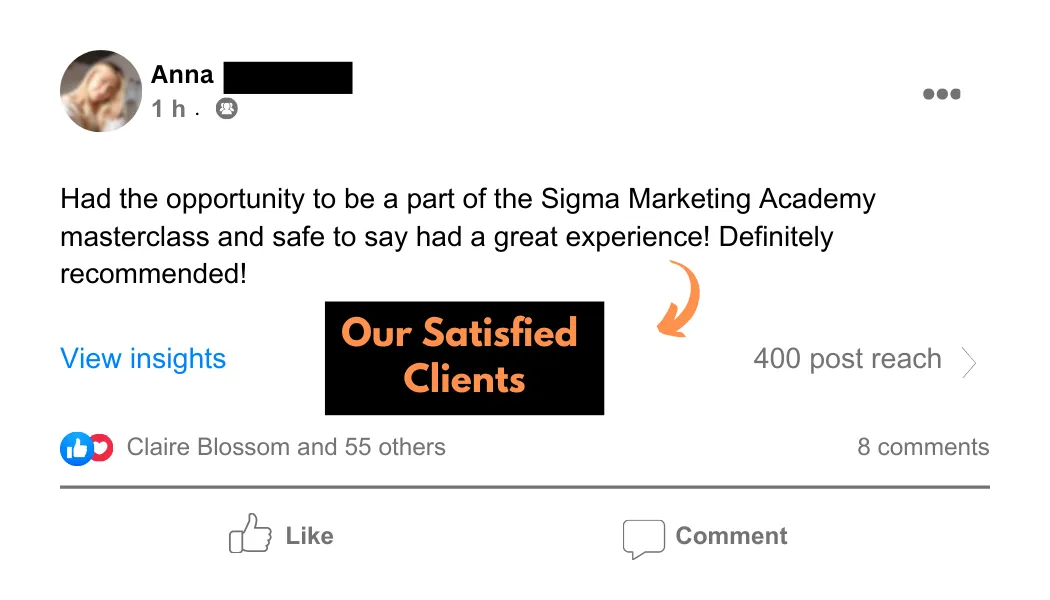Show the 8 comments
The height and width of the screenshot is (600, 1050).
(x=923, y=447)
